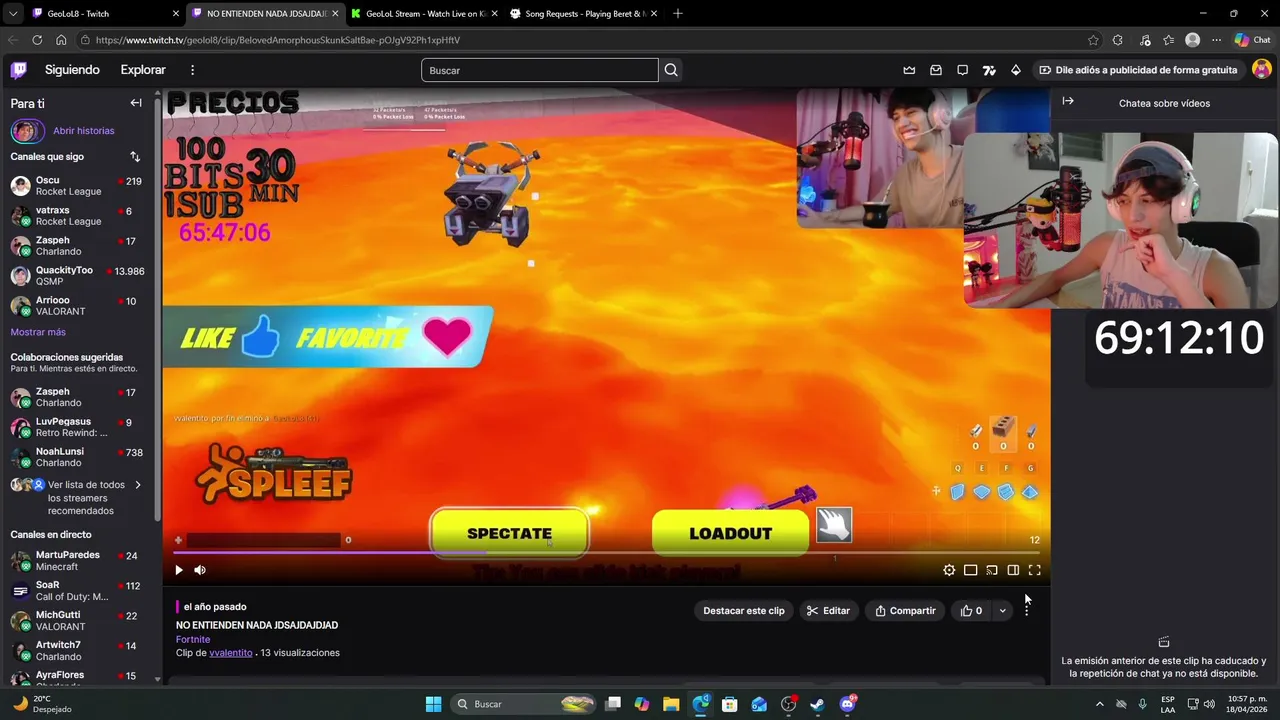Expand the list of recommended streamers
The width and height of the screenshot is (1280, 720).
click(138, 485)
